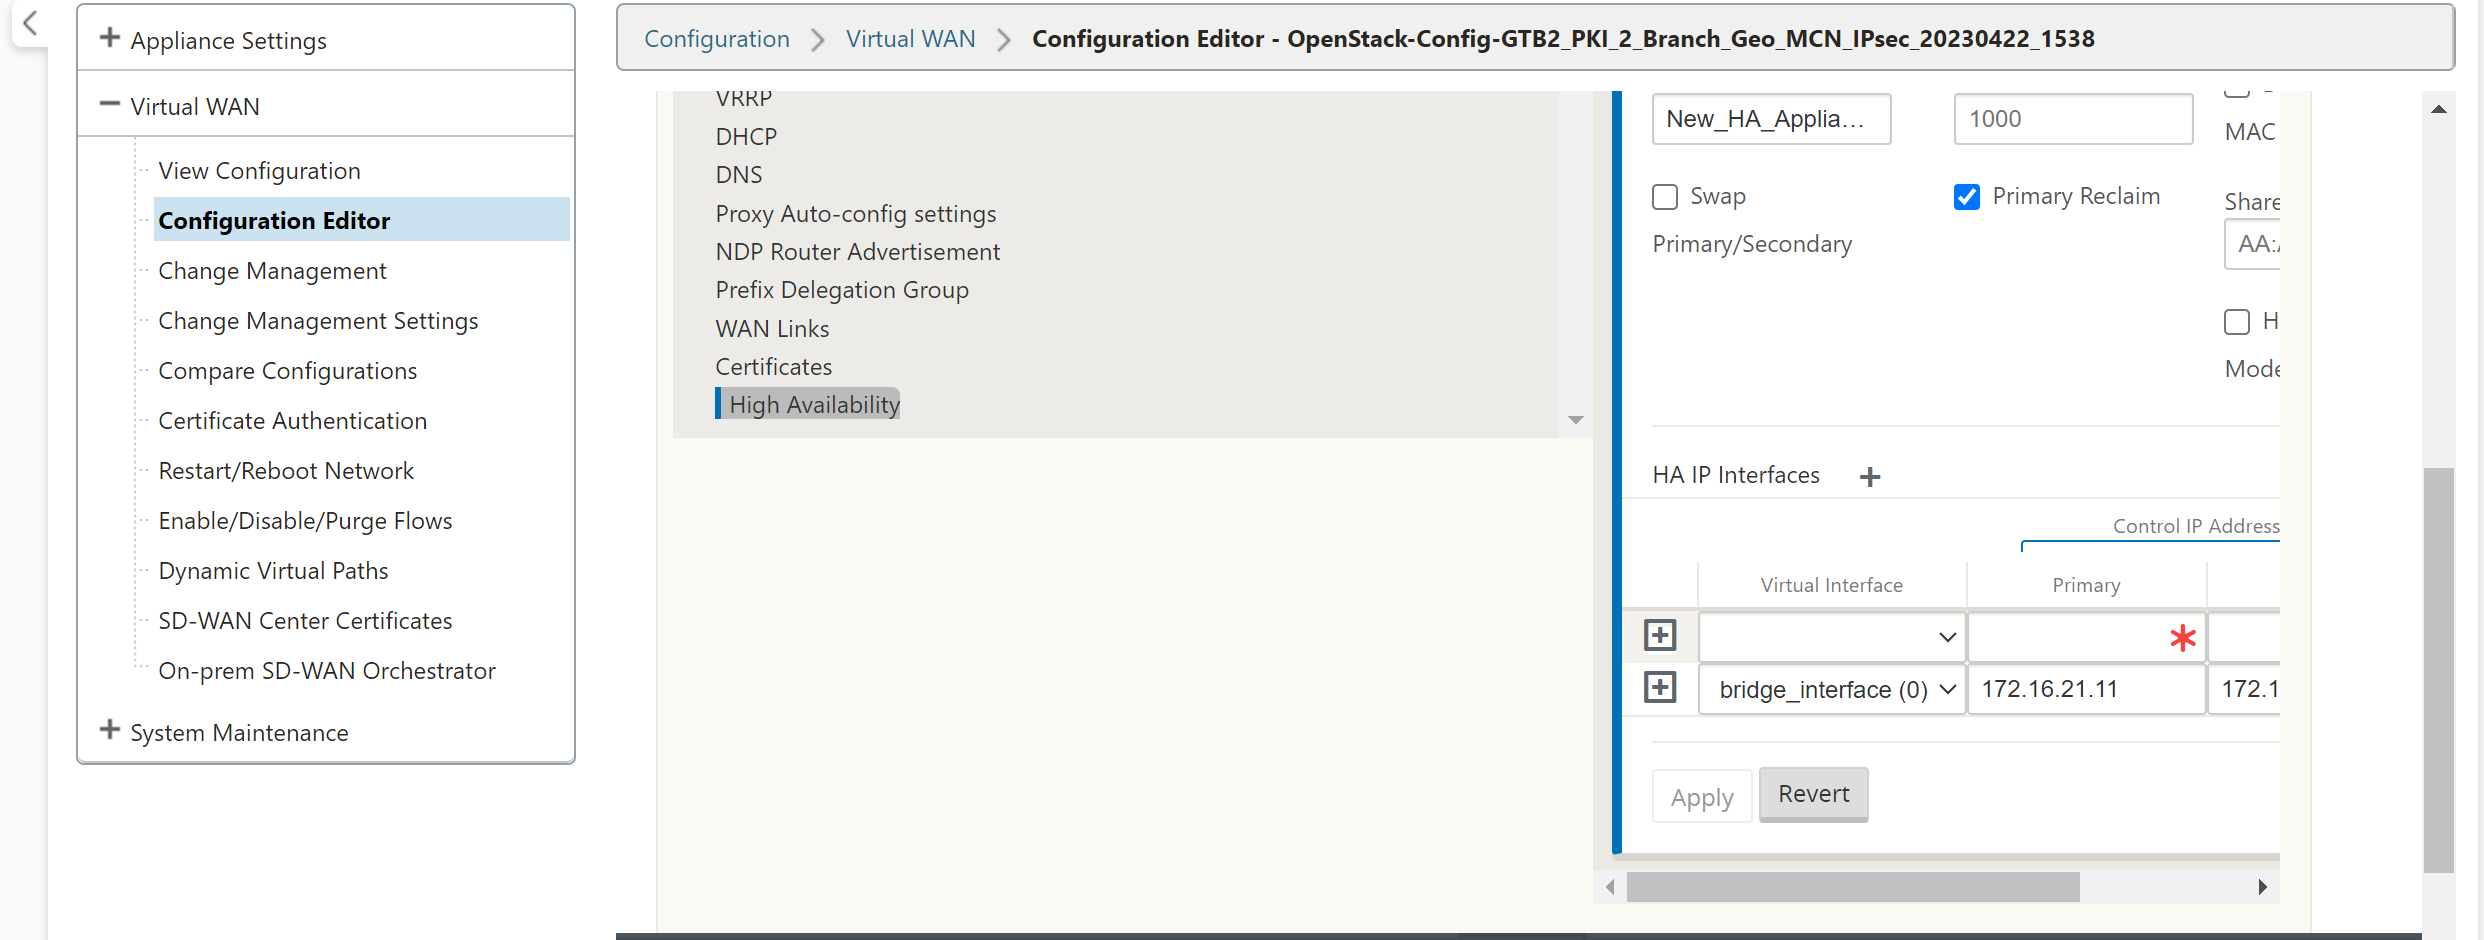Select Certificates in section list
2484x940 pixels.
773,367
